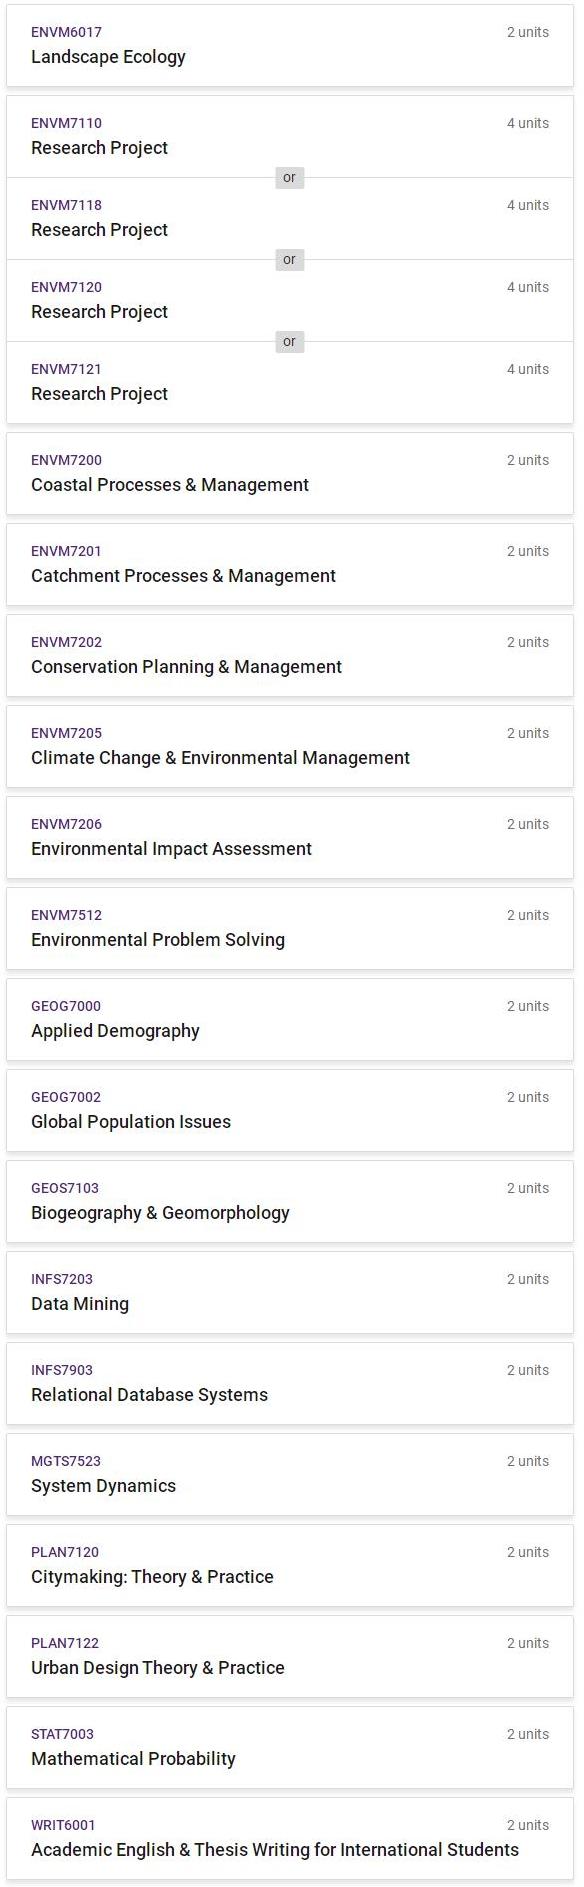Open Biogeography & Geomorphology course
The height and width of the screenshot is (1887, 584).
click(x=290, y=1202)
